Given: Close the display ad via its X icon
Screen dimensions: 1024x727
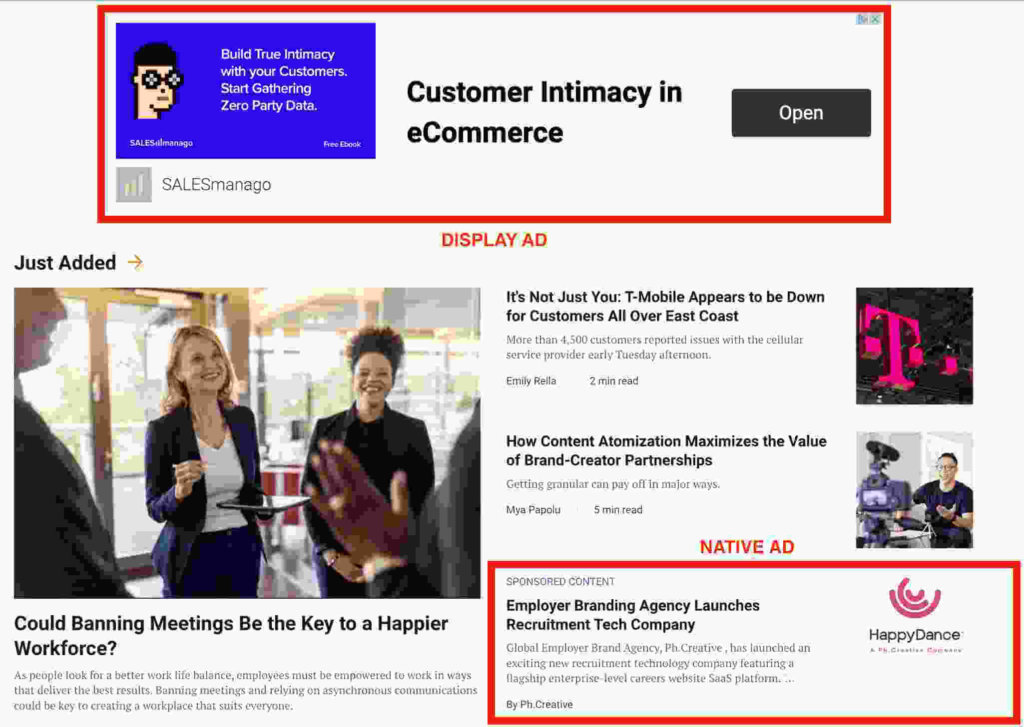Looking at the screenshot, I should pos(876,18).
